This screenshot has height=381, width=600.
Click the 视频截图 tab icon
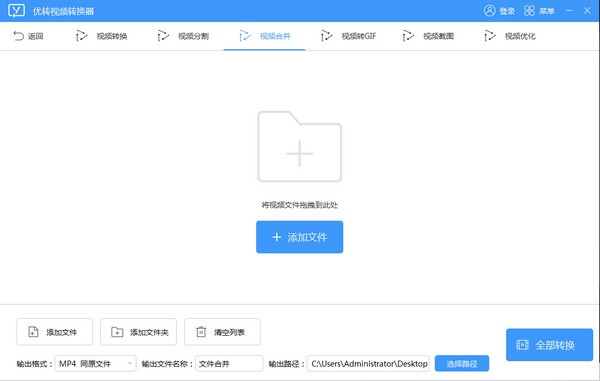pos(408,36)
